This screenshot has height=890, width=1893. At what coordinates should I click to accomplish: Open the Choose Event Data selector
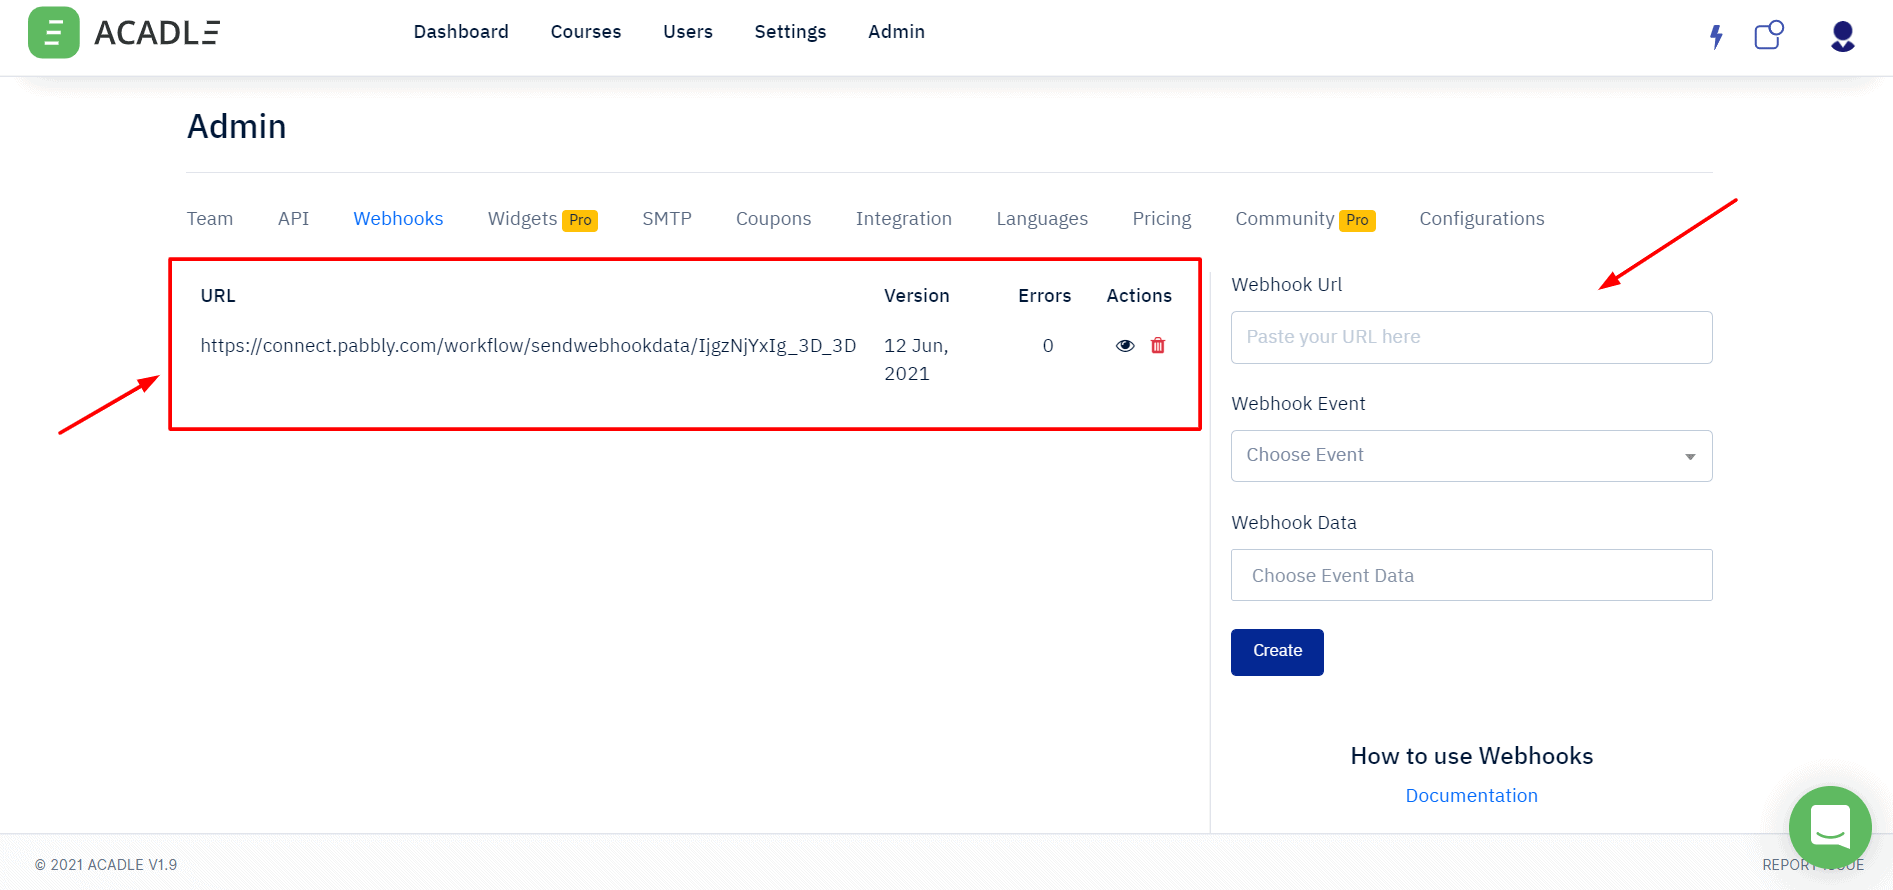[1471, 576]
